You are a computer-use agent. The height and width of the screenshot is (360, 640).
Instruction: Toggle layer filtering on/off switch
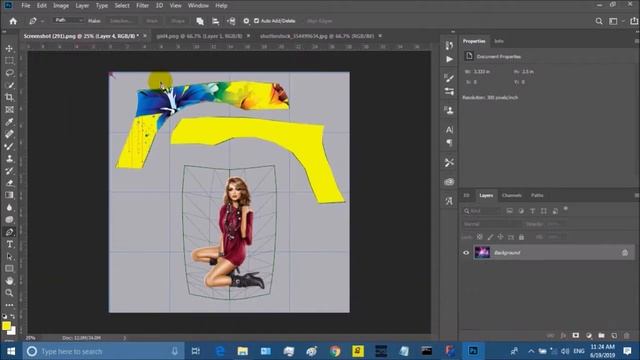pyautogui.click(x=566, y=209)
